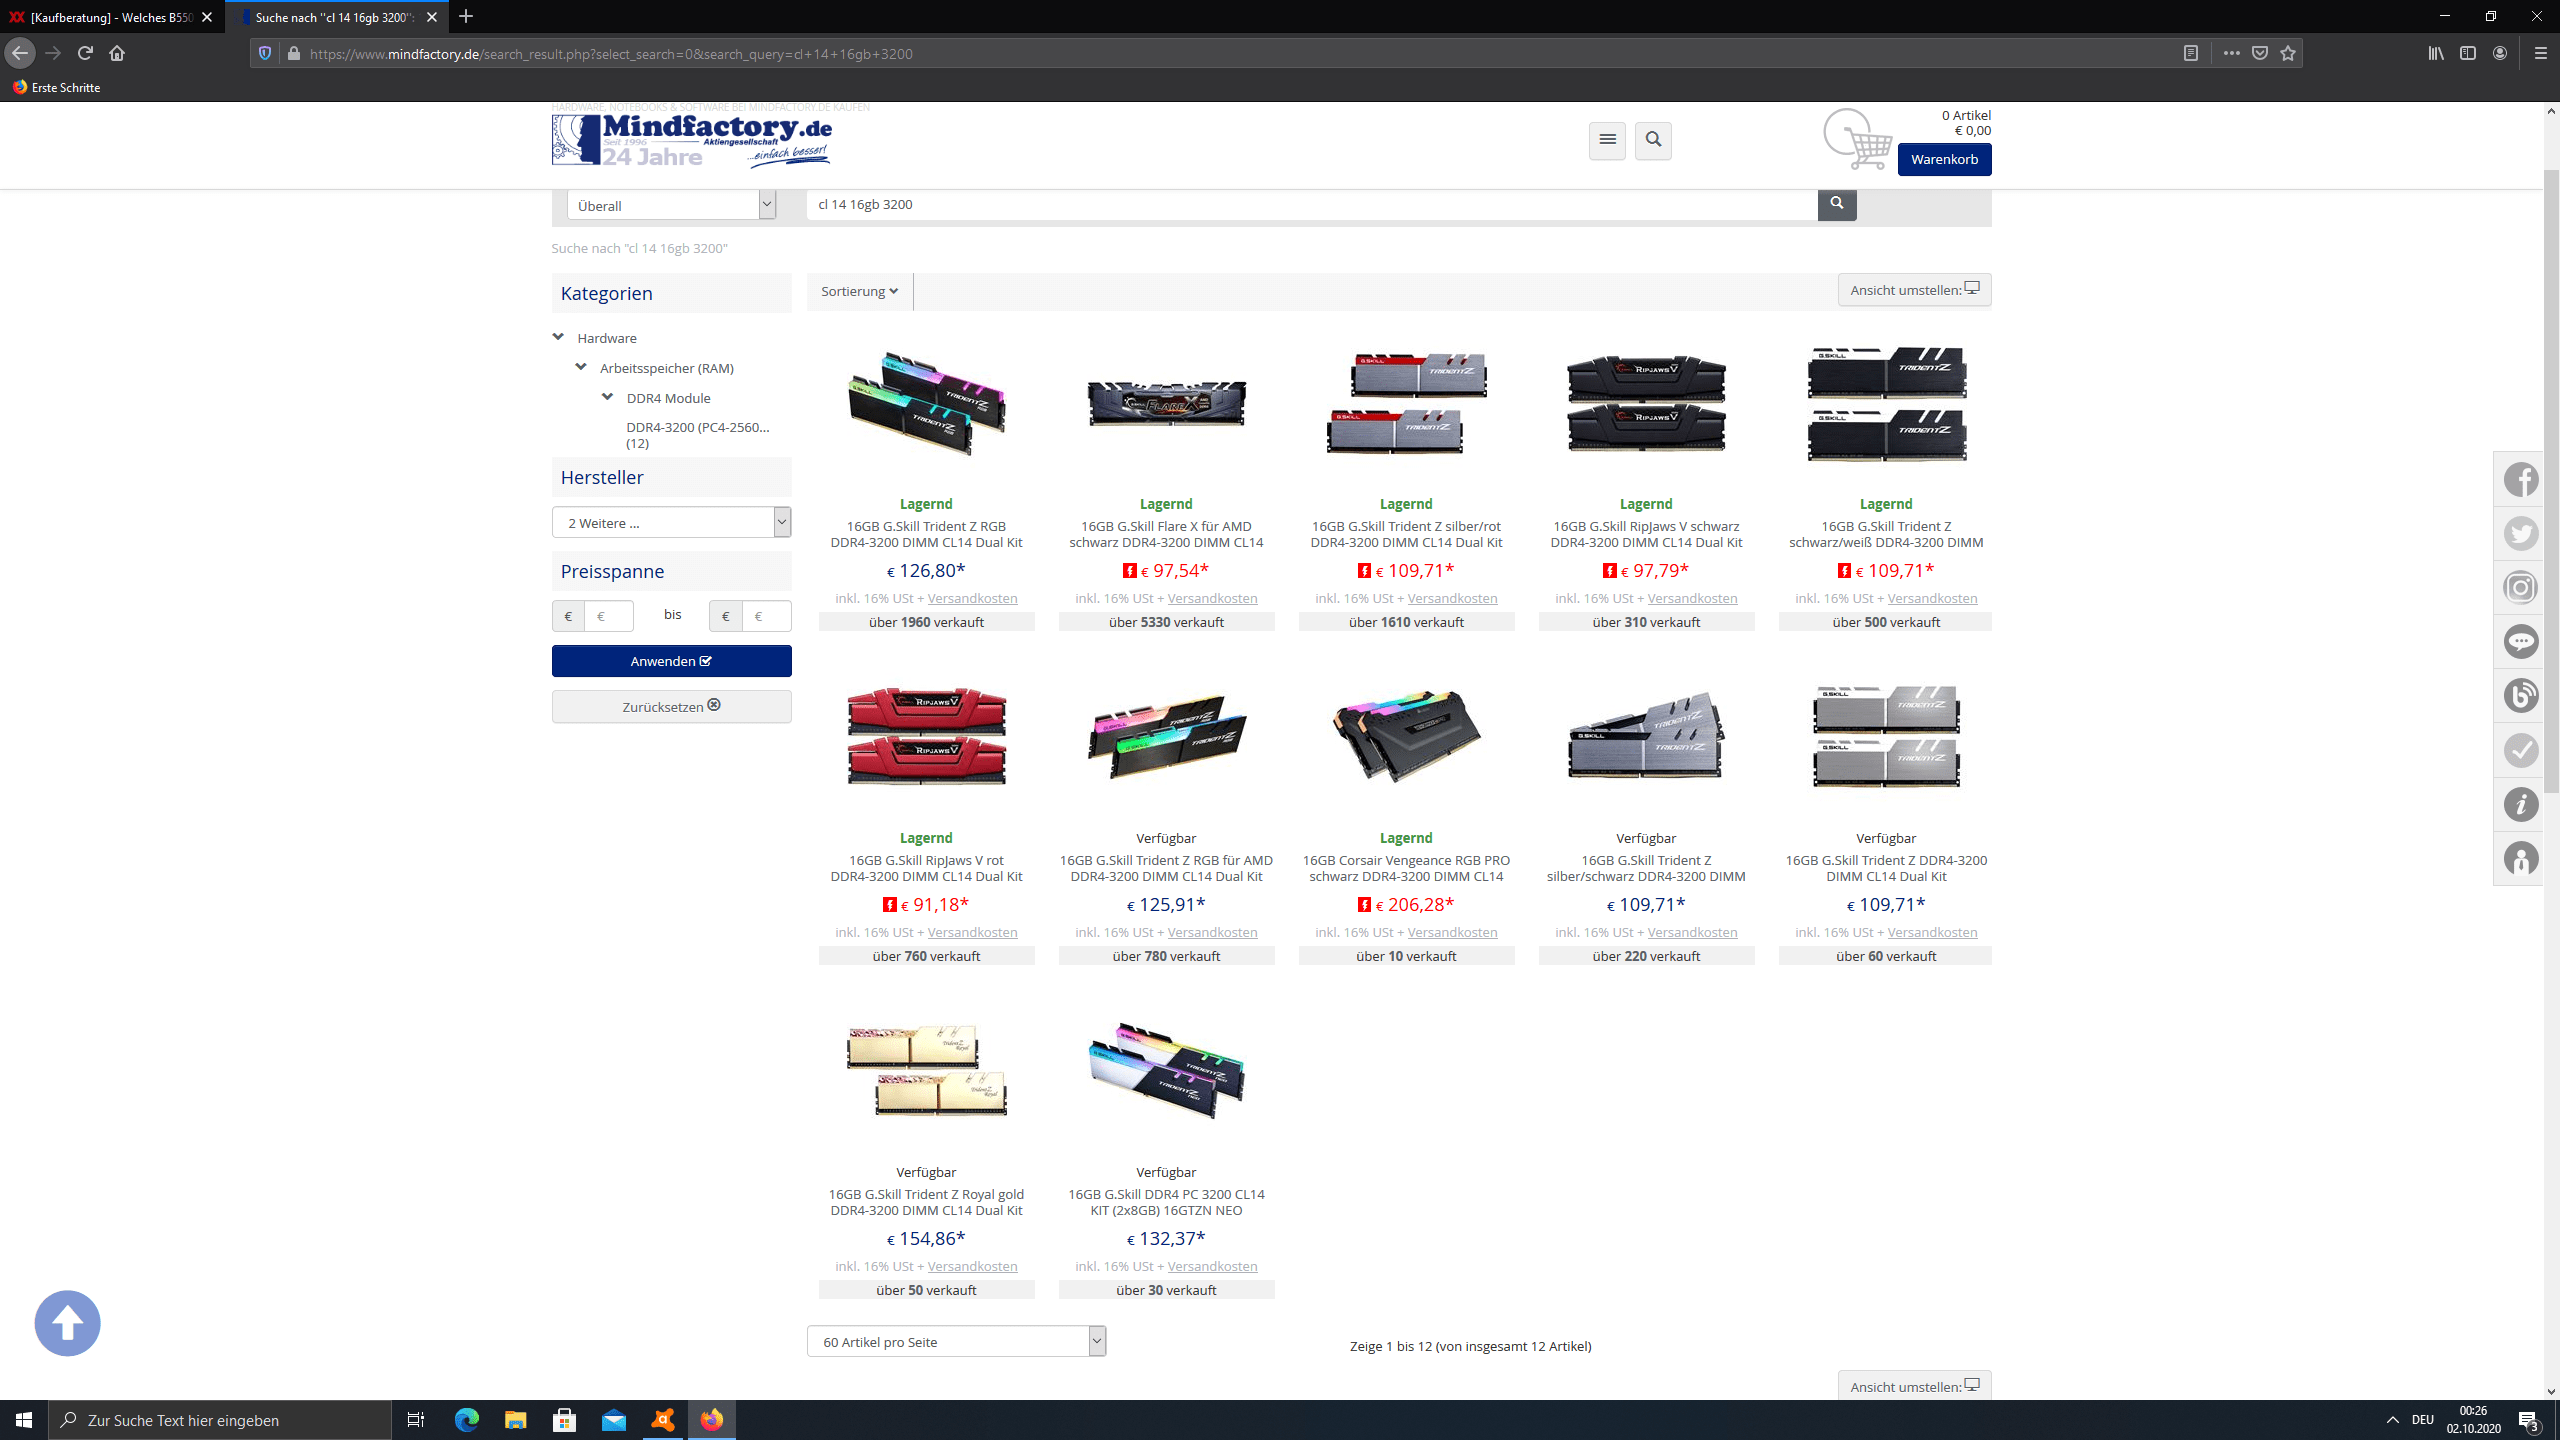2560x1440 pixels.
Task: Toggle view with Ansicht umstellen at top
Action: point(1913,290)
